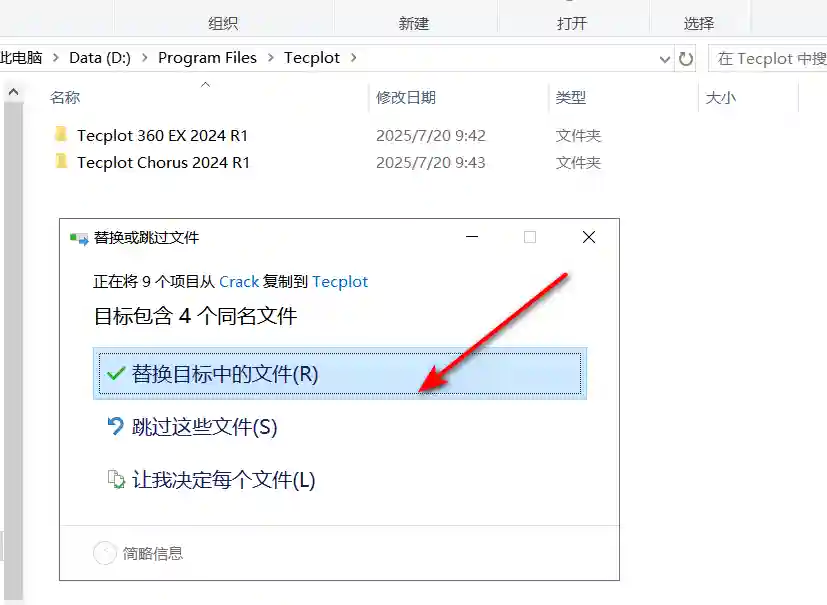The width and height of the screenshot is (827, 605).
Task: Open the Crack source folder link
Action: [239, 282]
